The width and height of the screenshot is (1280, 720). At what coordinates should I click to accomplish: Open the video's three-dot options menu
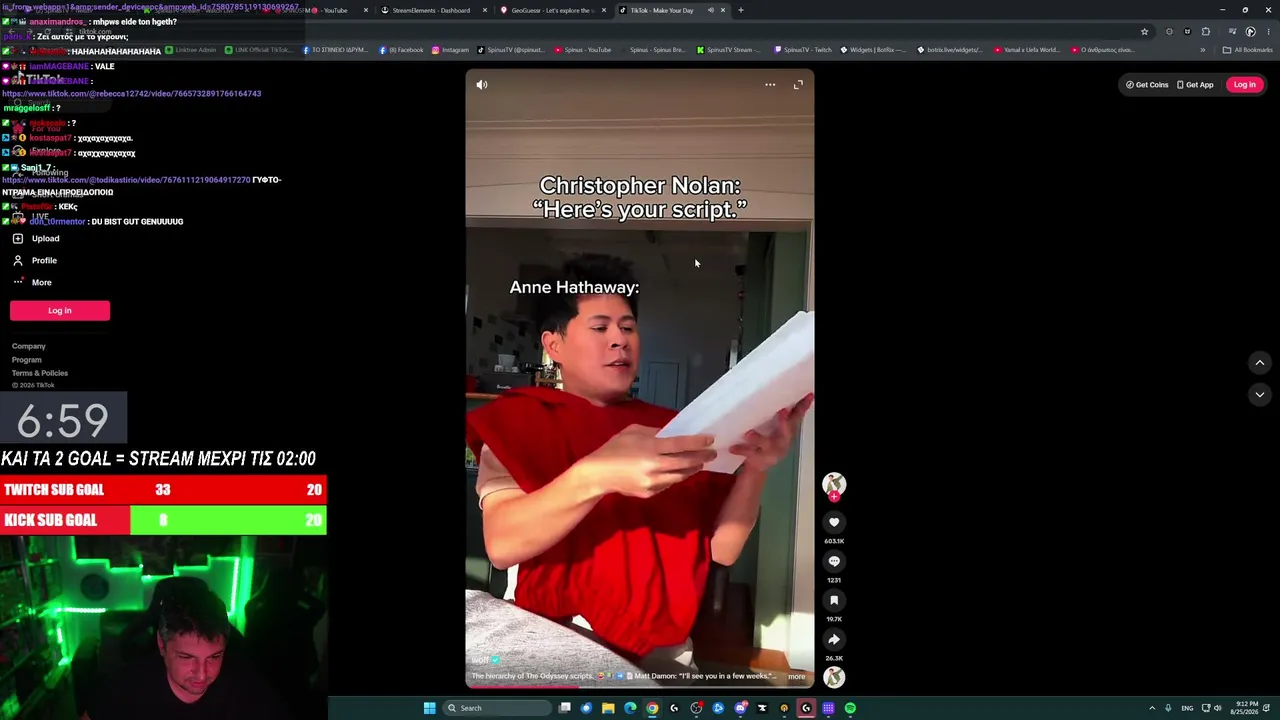click(x=770, y=85)
